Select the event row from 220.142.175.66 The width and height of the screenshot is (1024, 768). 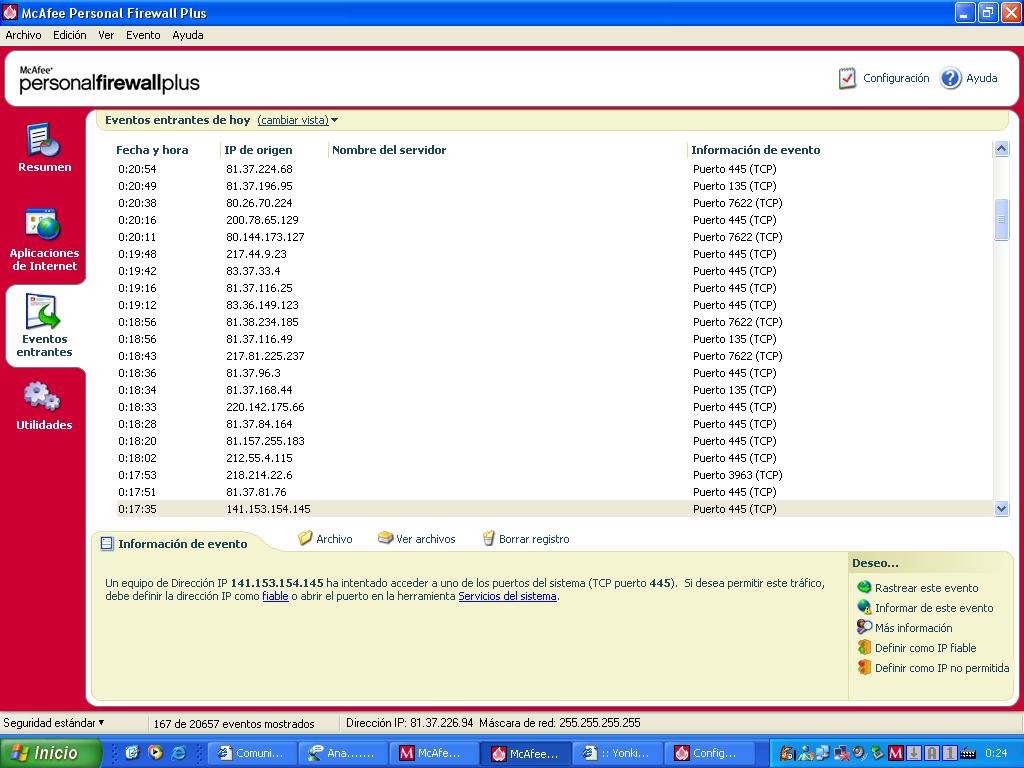click(x=555, y=407)
